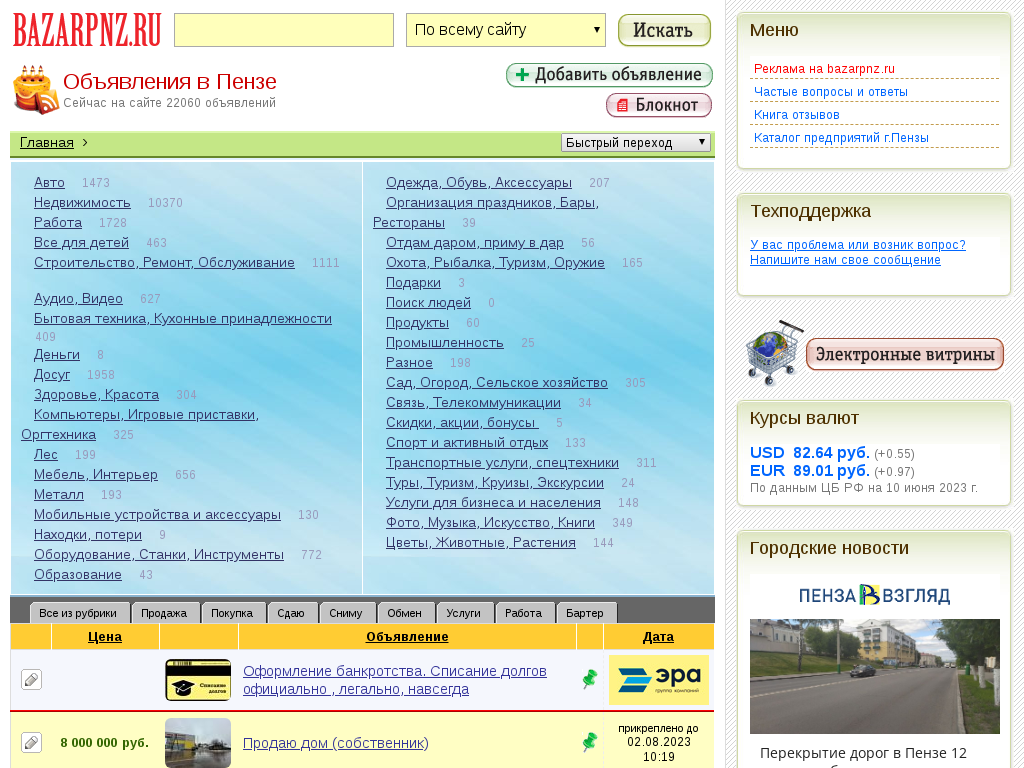Open the Здоровье, Красота category
Image resolution: width=1024 pixels, height=768 pixels.
(x=97, y=394)
